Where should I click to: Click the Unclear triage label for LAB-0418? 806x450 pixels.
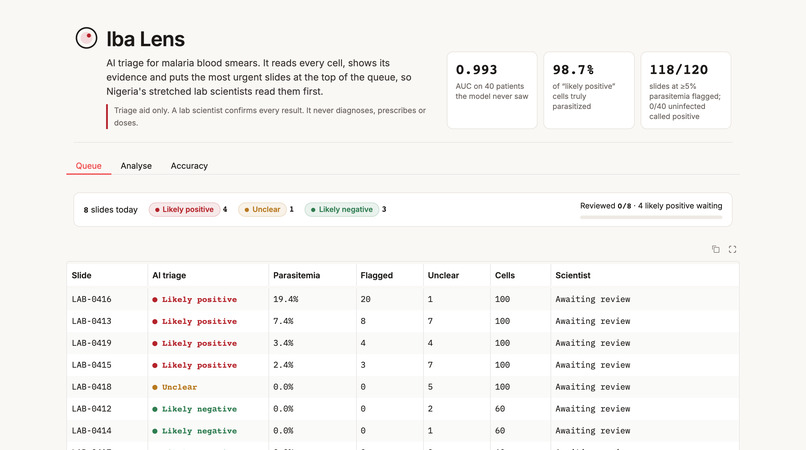point(174,387)
